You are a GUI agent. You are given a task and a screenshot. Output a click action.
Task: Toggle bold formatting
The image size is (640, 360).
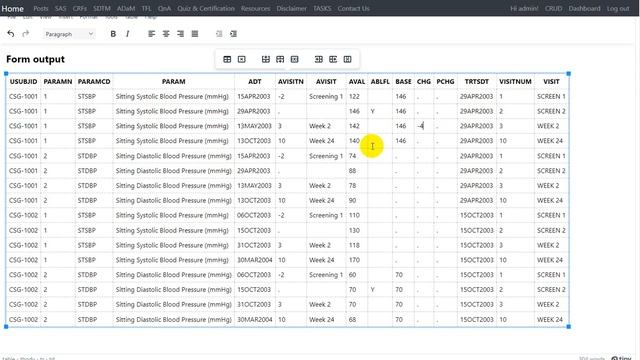pyautogui.click(x=113, y=34)
